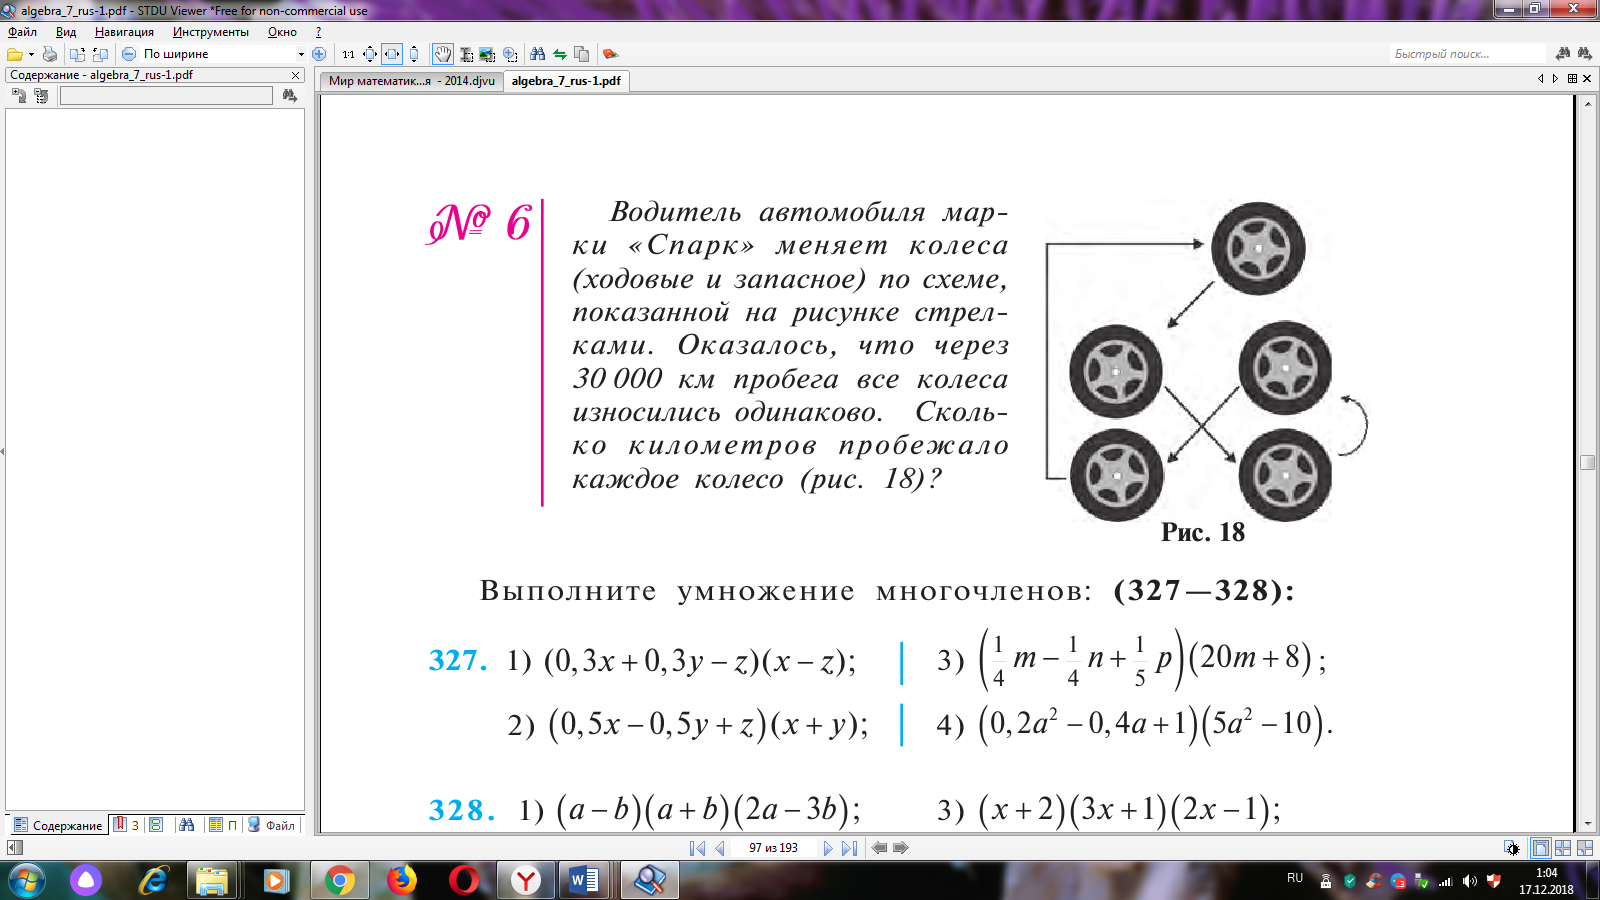This screenshot has width=1600, height=900.
Task: Open search with the toolbar binoculars icon
Action: 538,54
